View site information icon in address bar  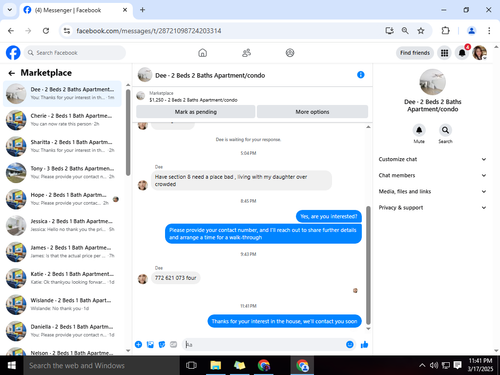(67, 31)
